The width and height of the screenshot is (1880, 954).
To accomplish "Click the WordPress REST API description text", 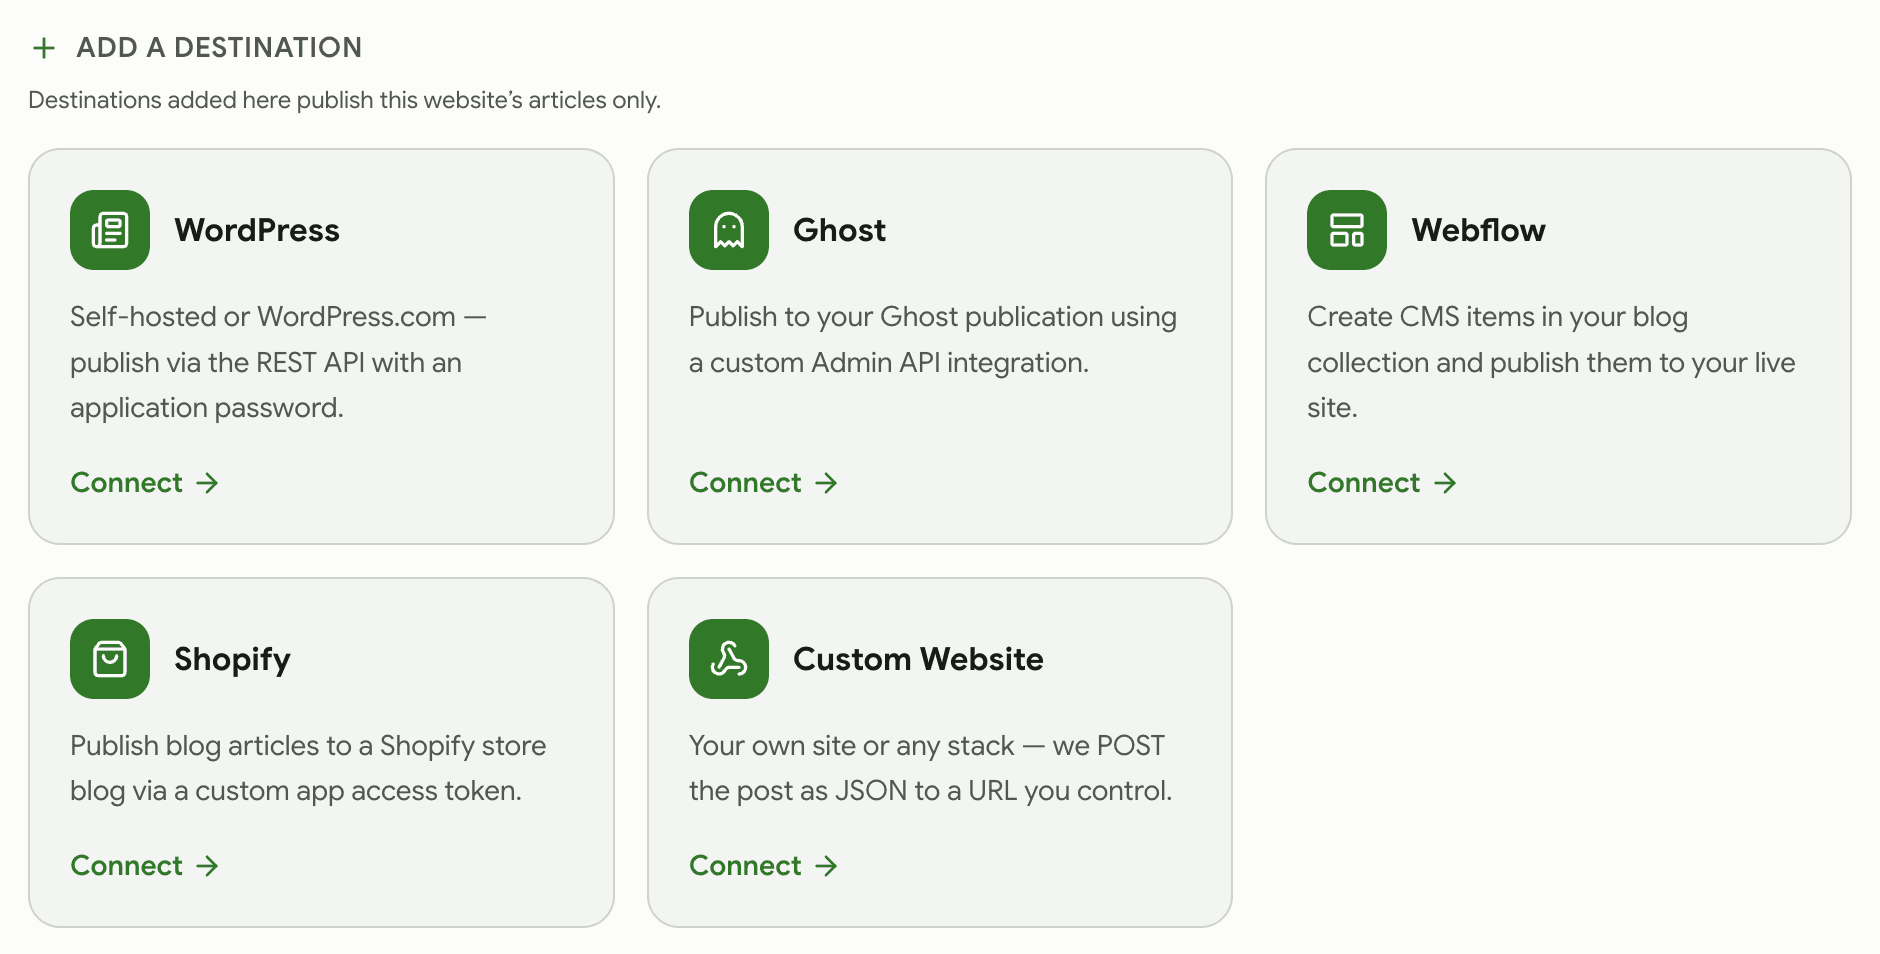I will click(278, 362).
